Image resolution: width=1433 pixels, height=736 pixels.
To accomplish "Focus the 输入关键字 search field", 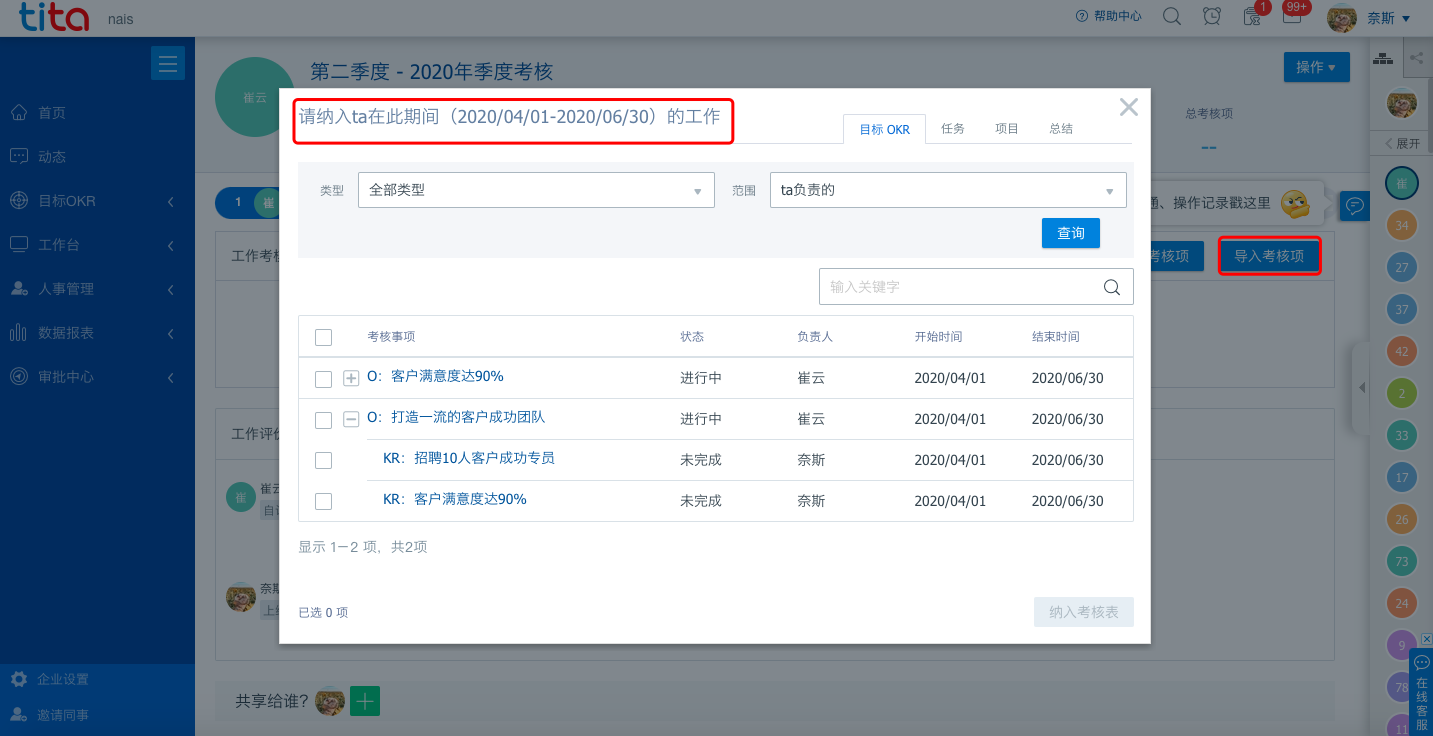I will coord(976,287).
